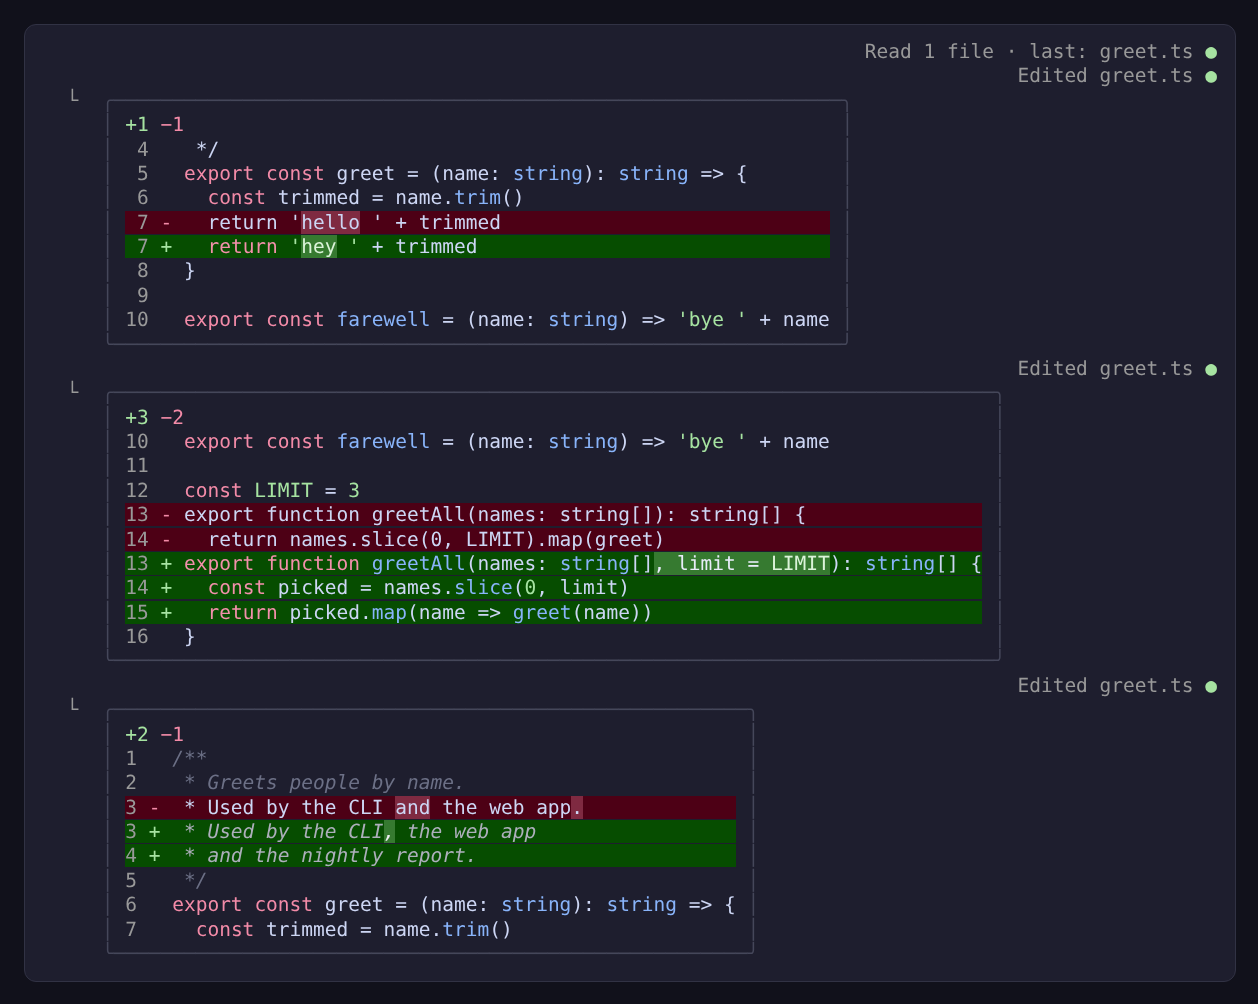Image resolution: width=1258 pixels, height=1004 pixels.
Task: Open the "Edited greet.ts" entry above the +2 −1 diff
Action: [x=1105, y=685]
